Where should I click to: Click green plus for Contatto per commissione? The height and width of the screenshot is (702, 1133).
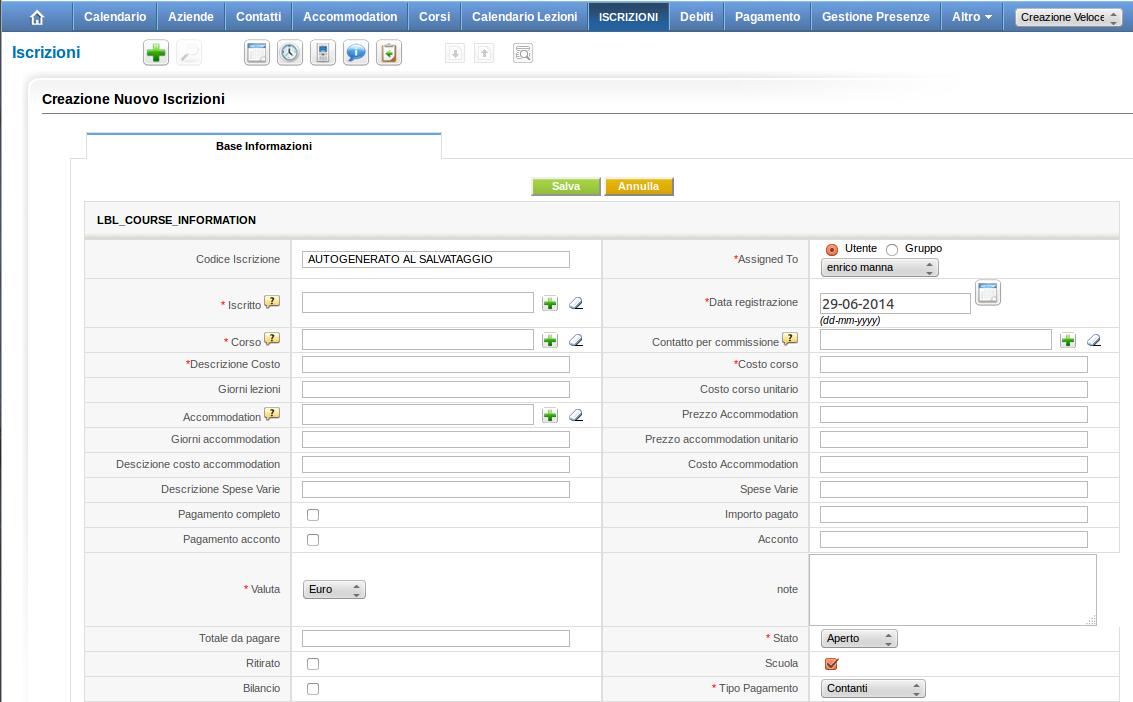(x=1068, y=340)
